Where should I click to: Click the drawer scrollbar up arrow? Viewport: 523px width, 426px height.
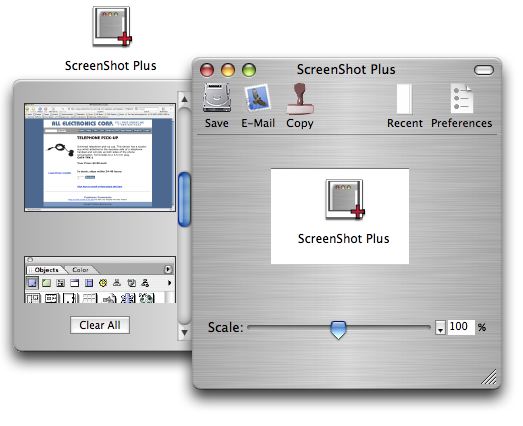(x=184, y=99)
